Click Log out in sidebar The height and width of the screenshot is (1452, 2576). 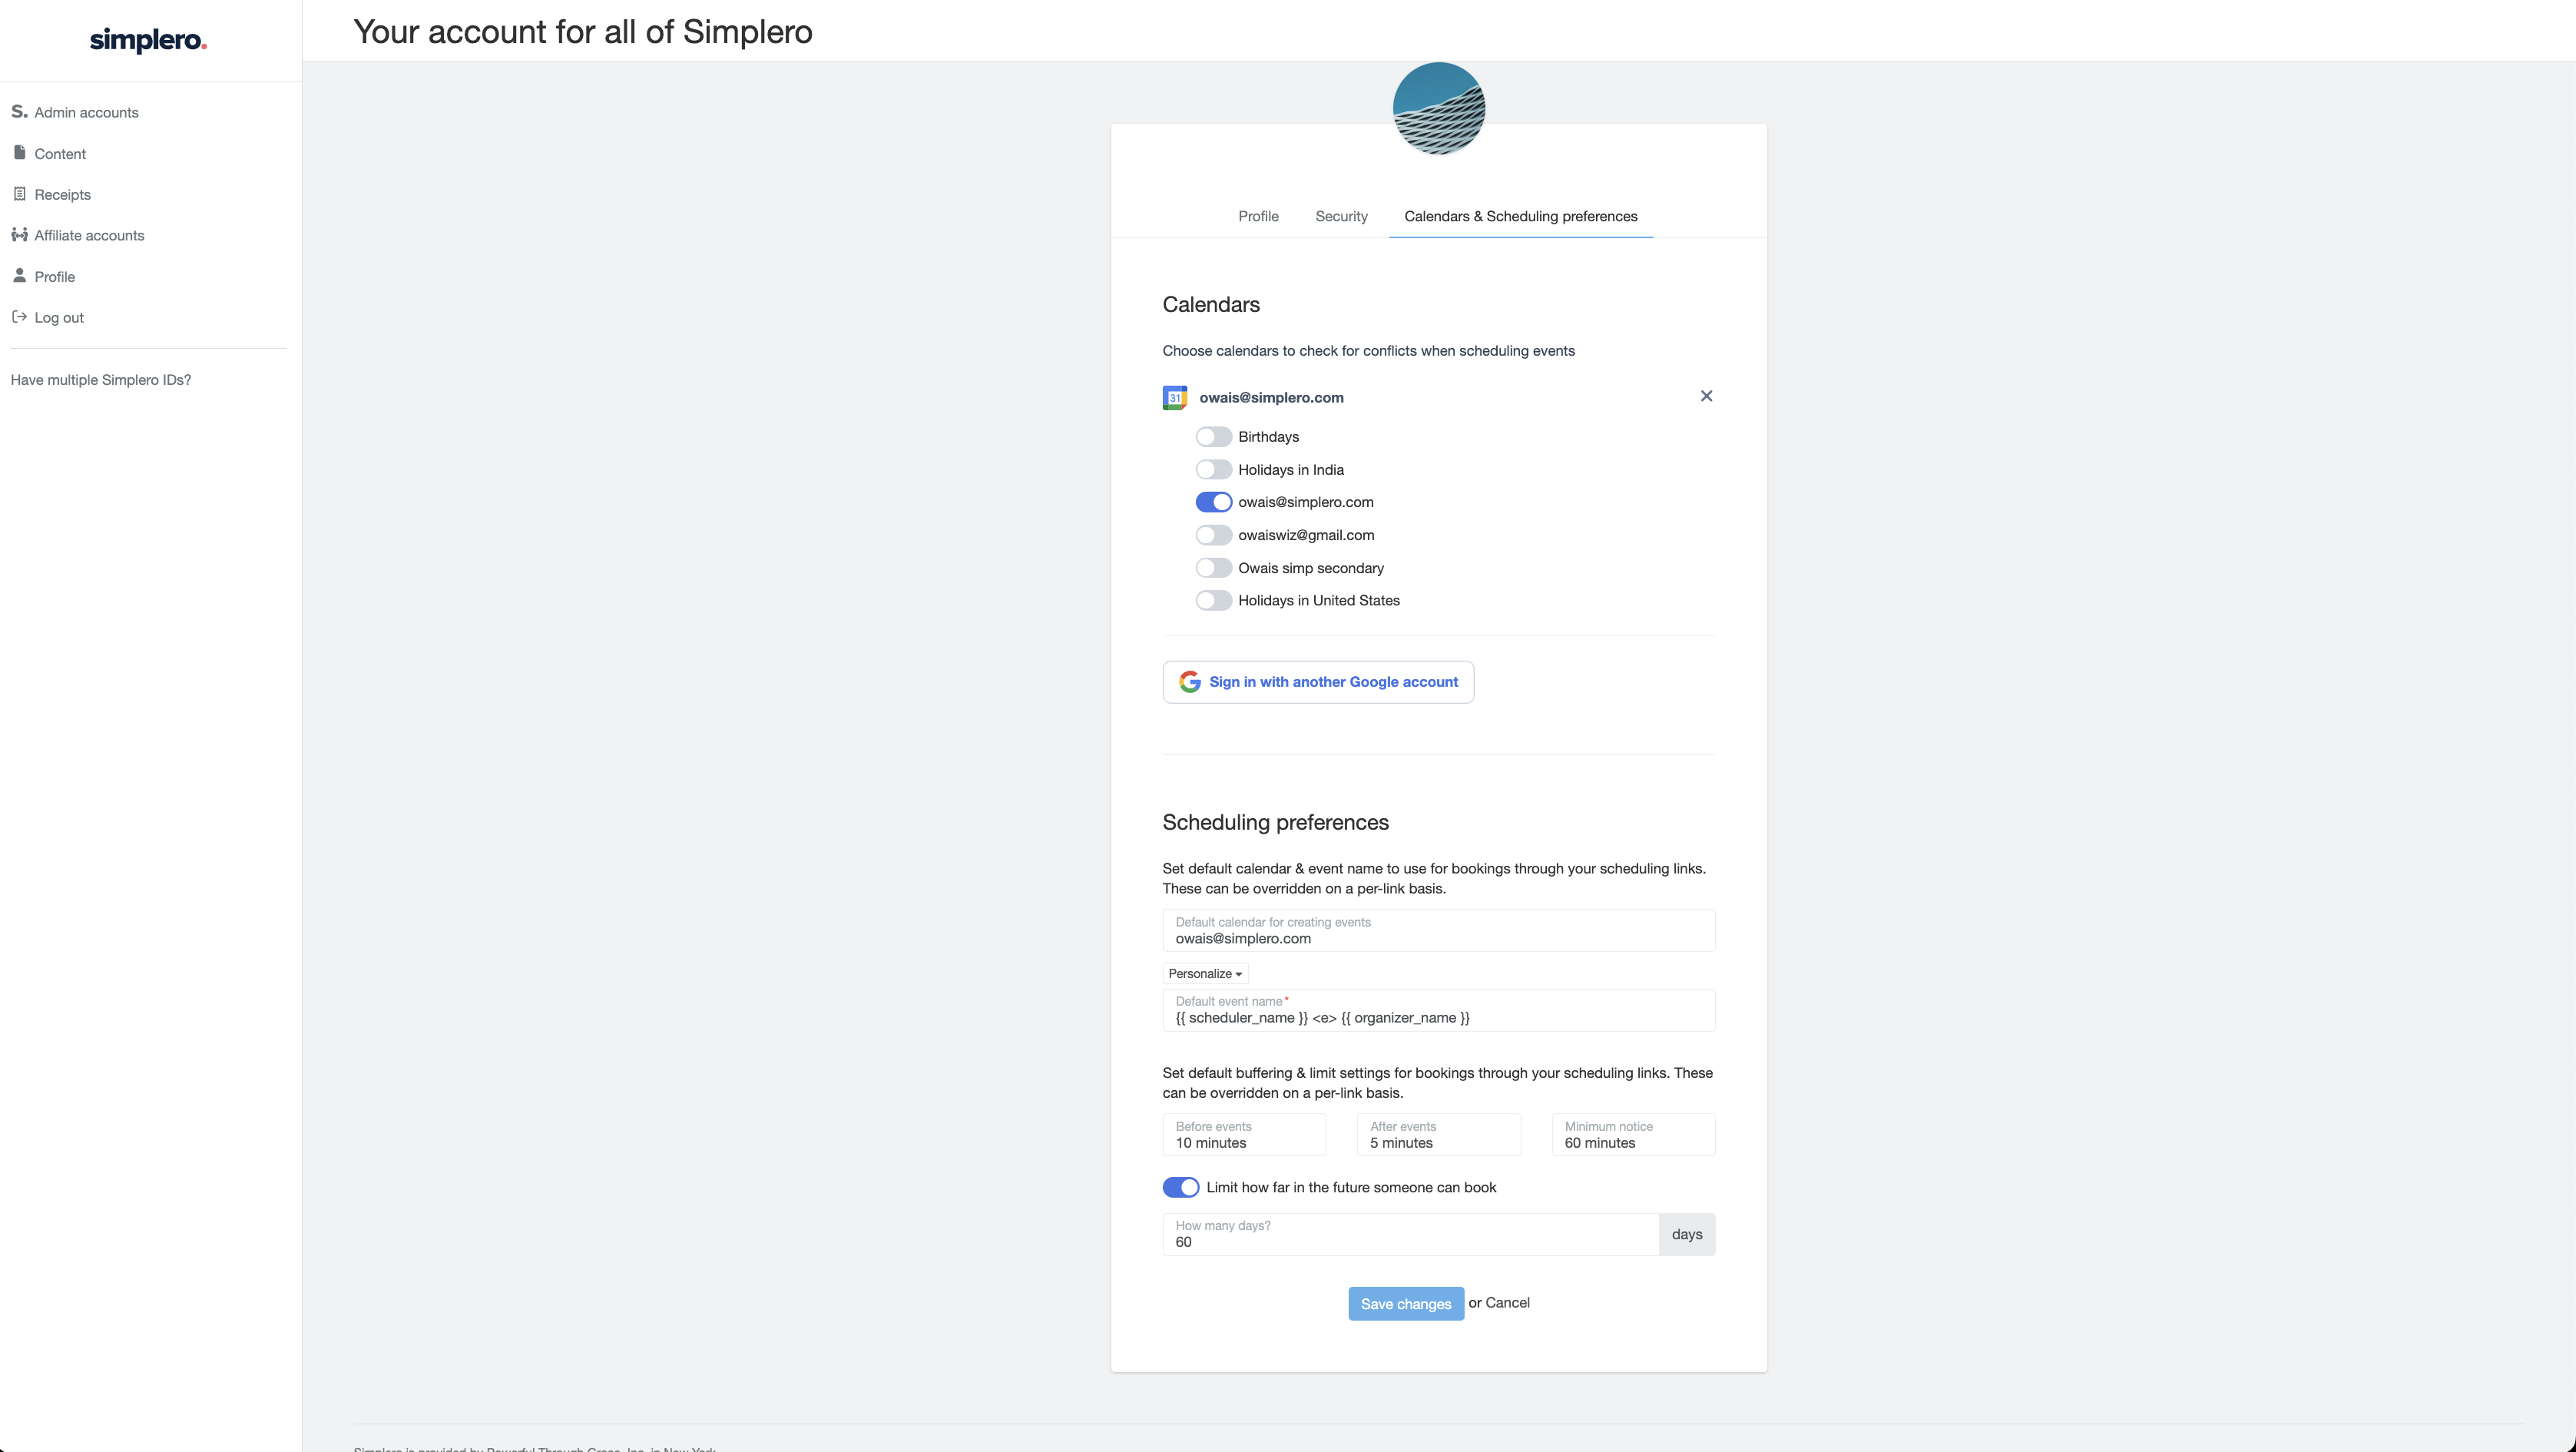[59, 317]
